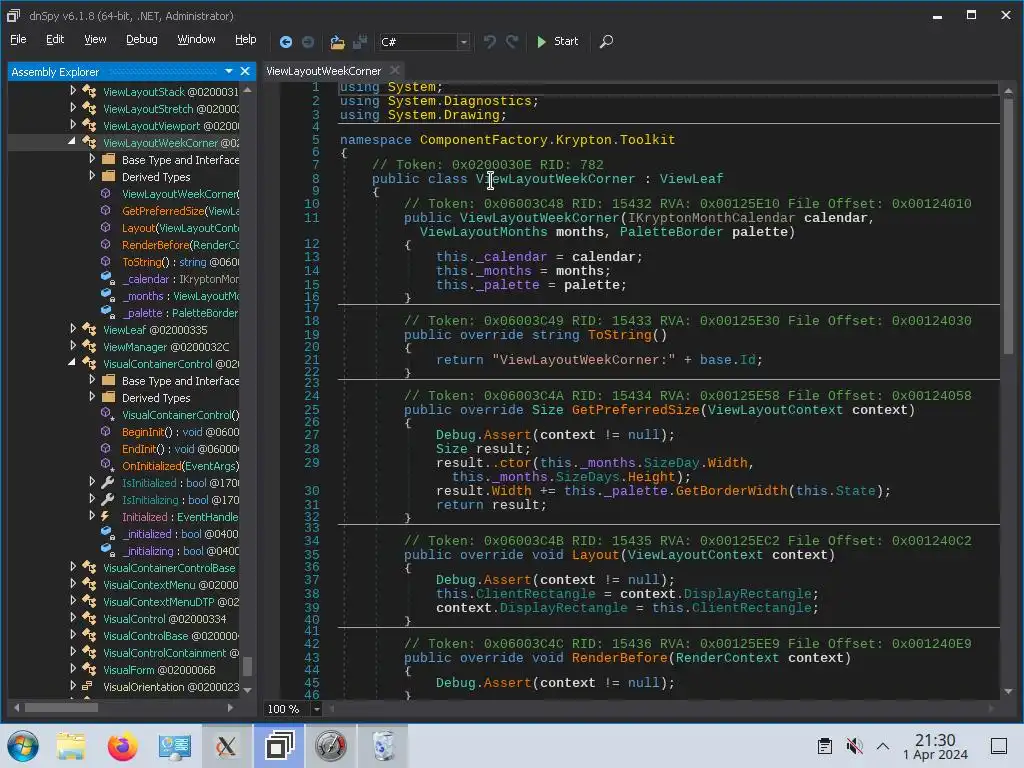Click the lightning icon beside Initialized event
This screenshot has width=1024, height=768.
(107, 517)
